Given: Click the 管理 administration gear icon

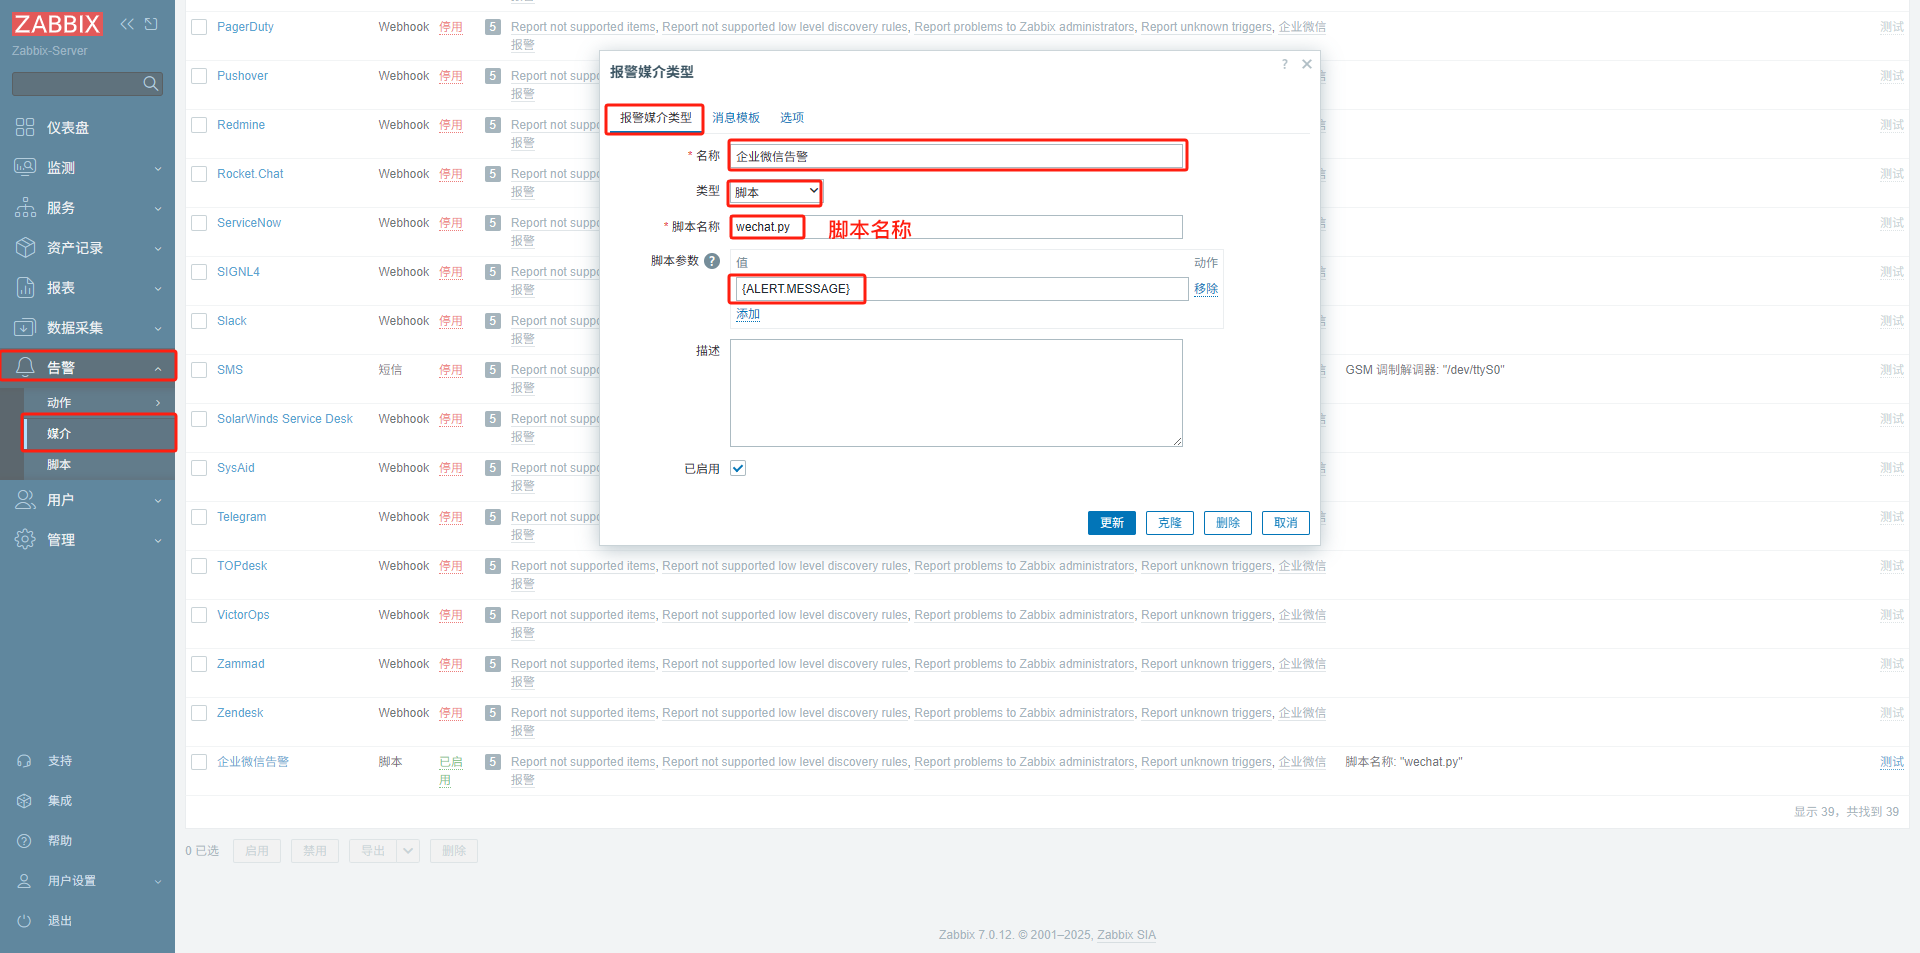Looking at the screenshot, I should click(x=25, y=539).
